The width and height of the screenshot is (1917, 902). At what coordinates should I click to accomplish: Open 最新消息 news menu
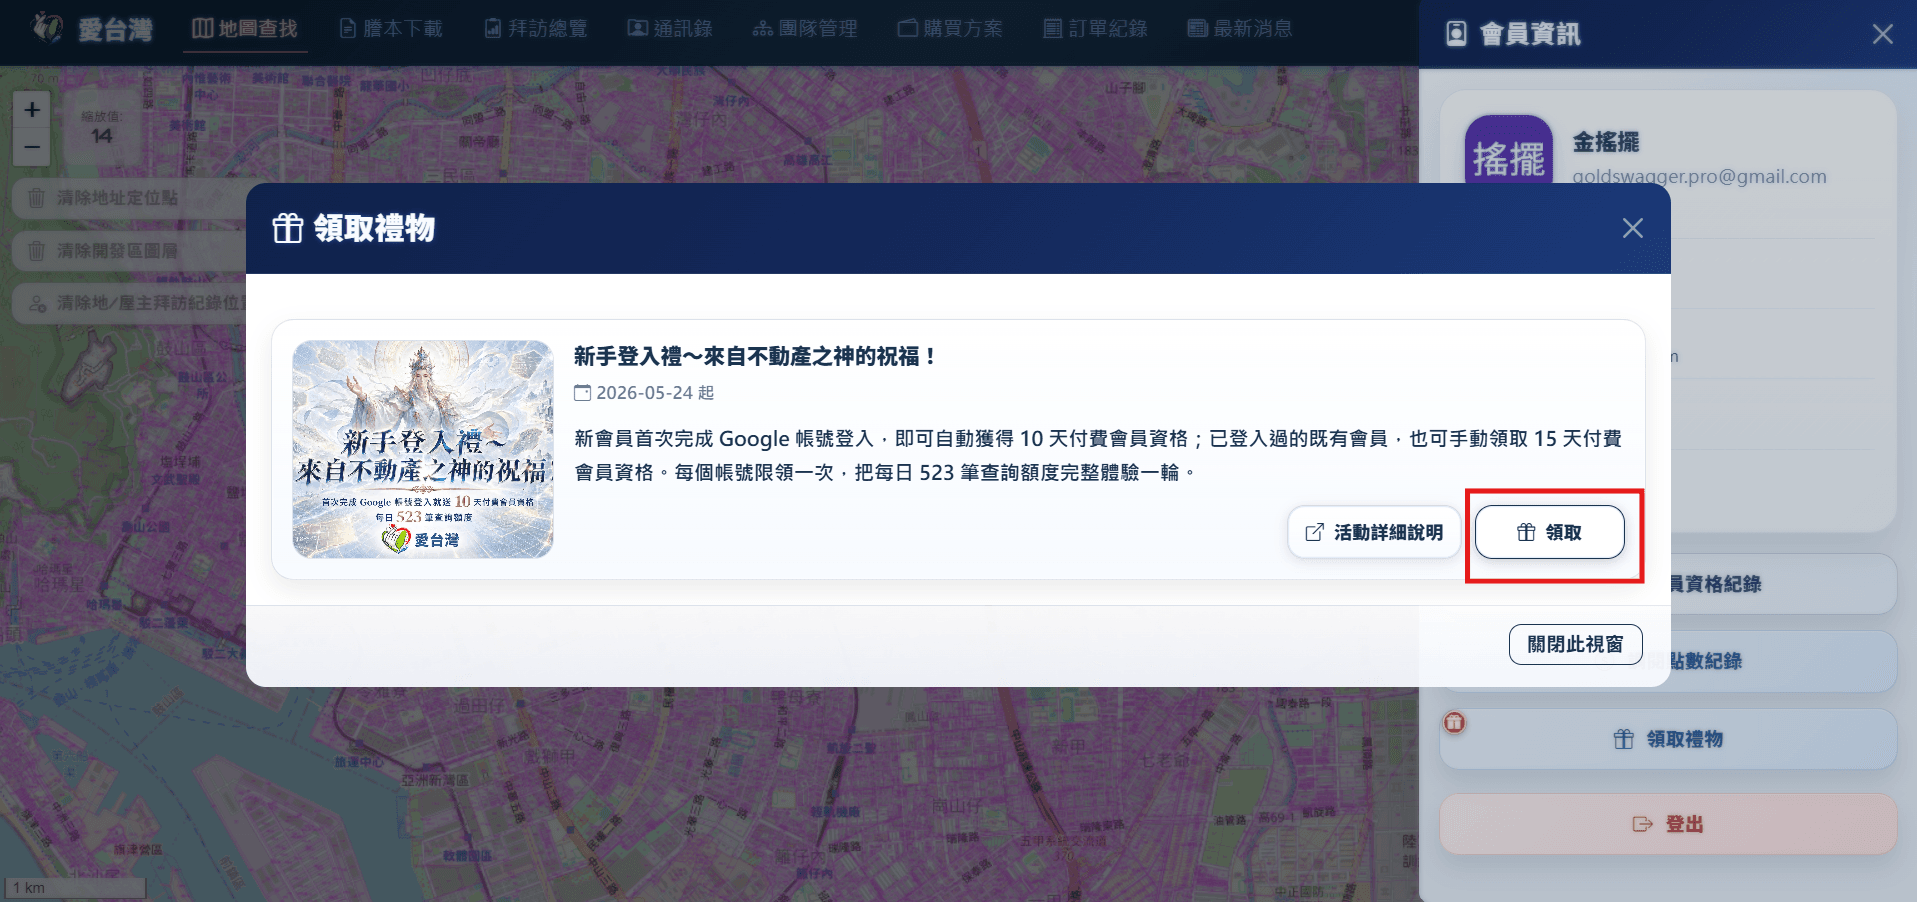point(1240,28)
